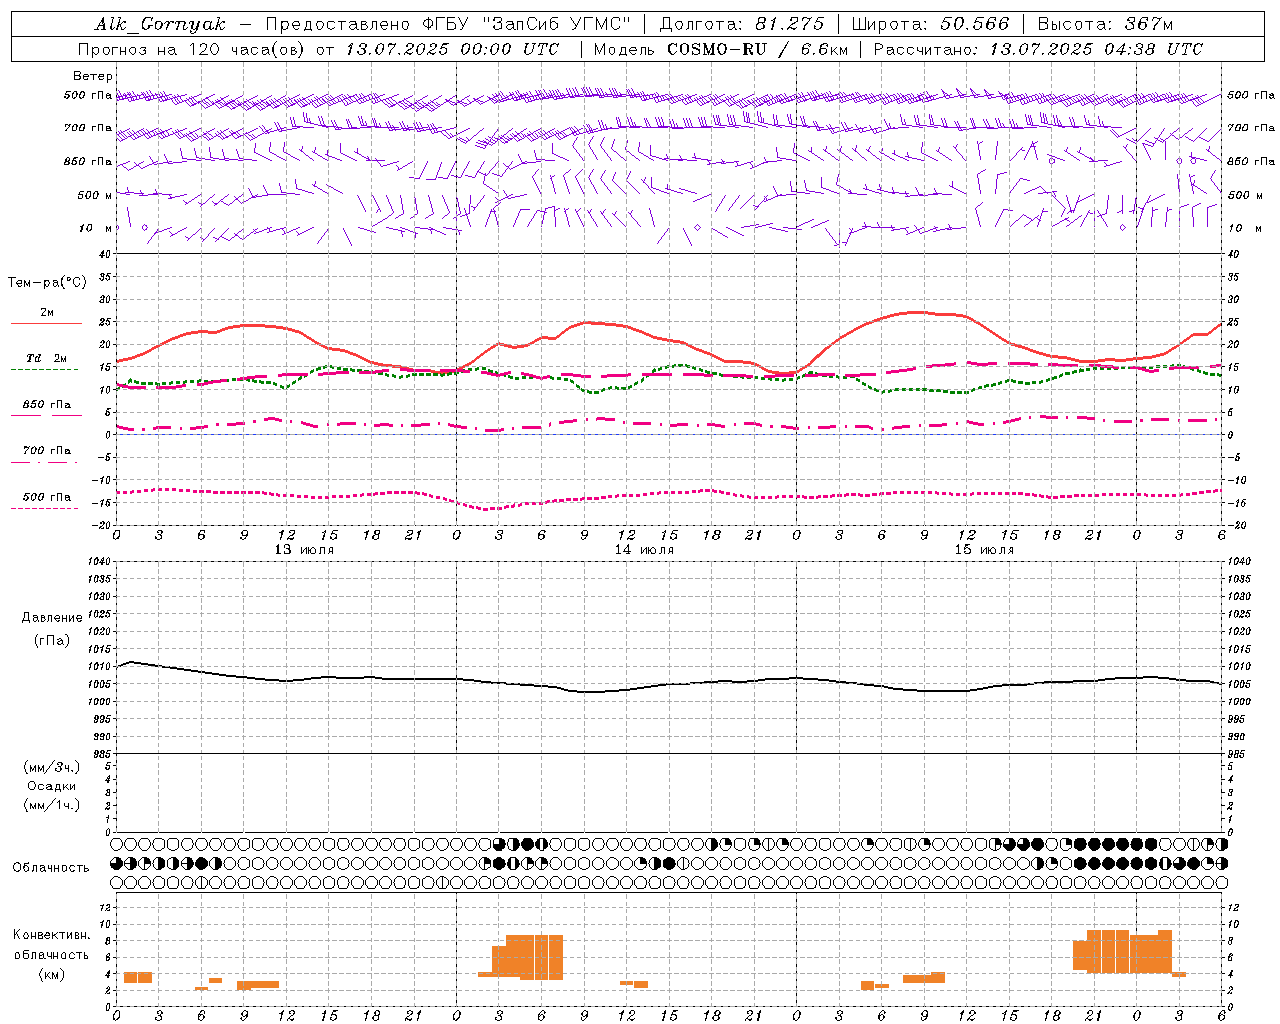Click the Долгота: 81.275 value
This screenshot has height=1024, width=1280.
click(x=742, y=24)
